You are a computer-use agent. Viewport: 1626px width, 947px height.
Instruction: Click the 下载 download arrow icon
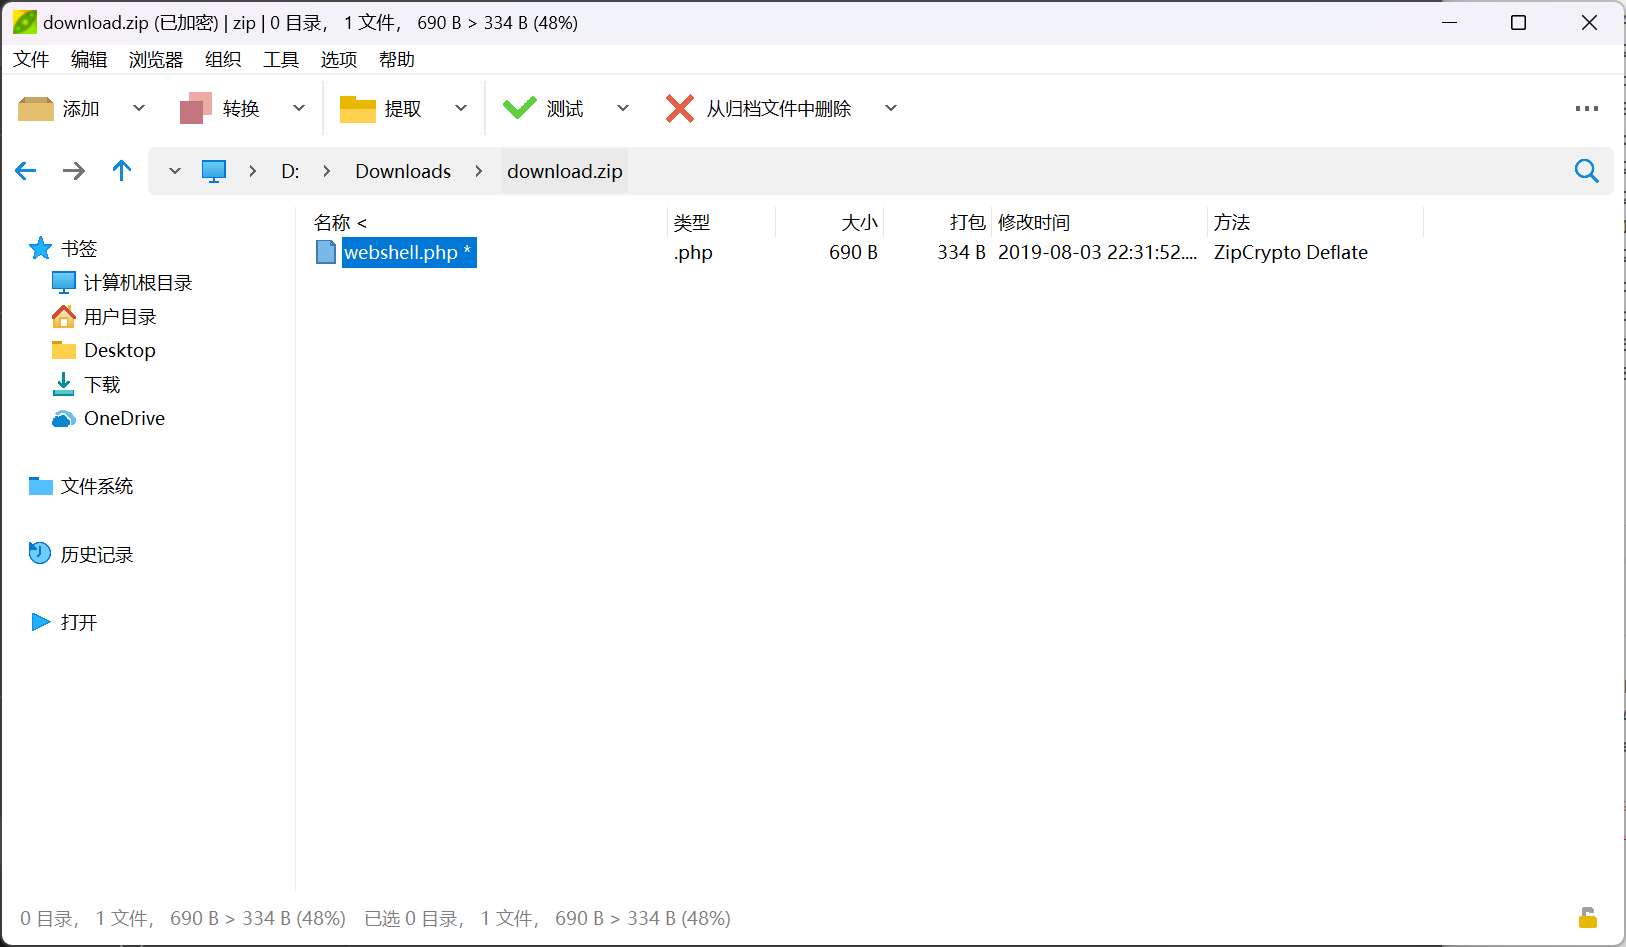64,384
